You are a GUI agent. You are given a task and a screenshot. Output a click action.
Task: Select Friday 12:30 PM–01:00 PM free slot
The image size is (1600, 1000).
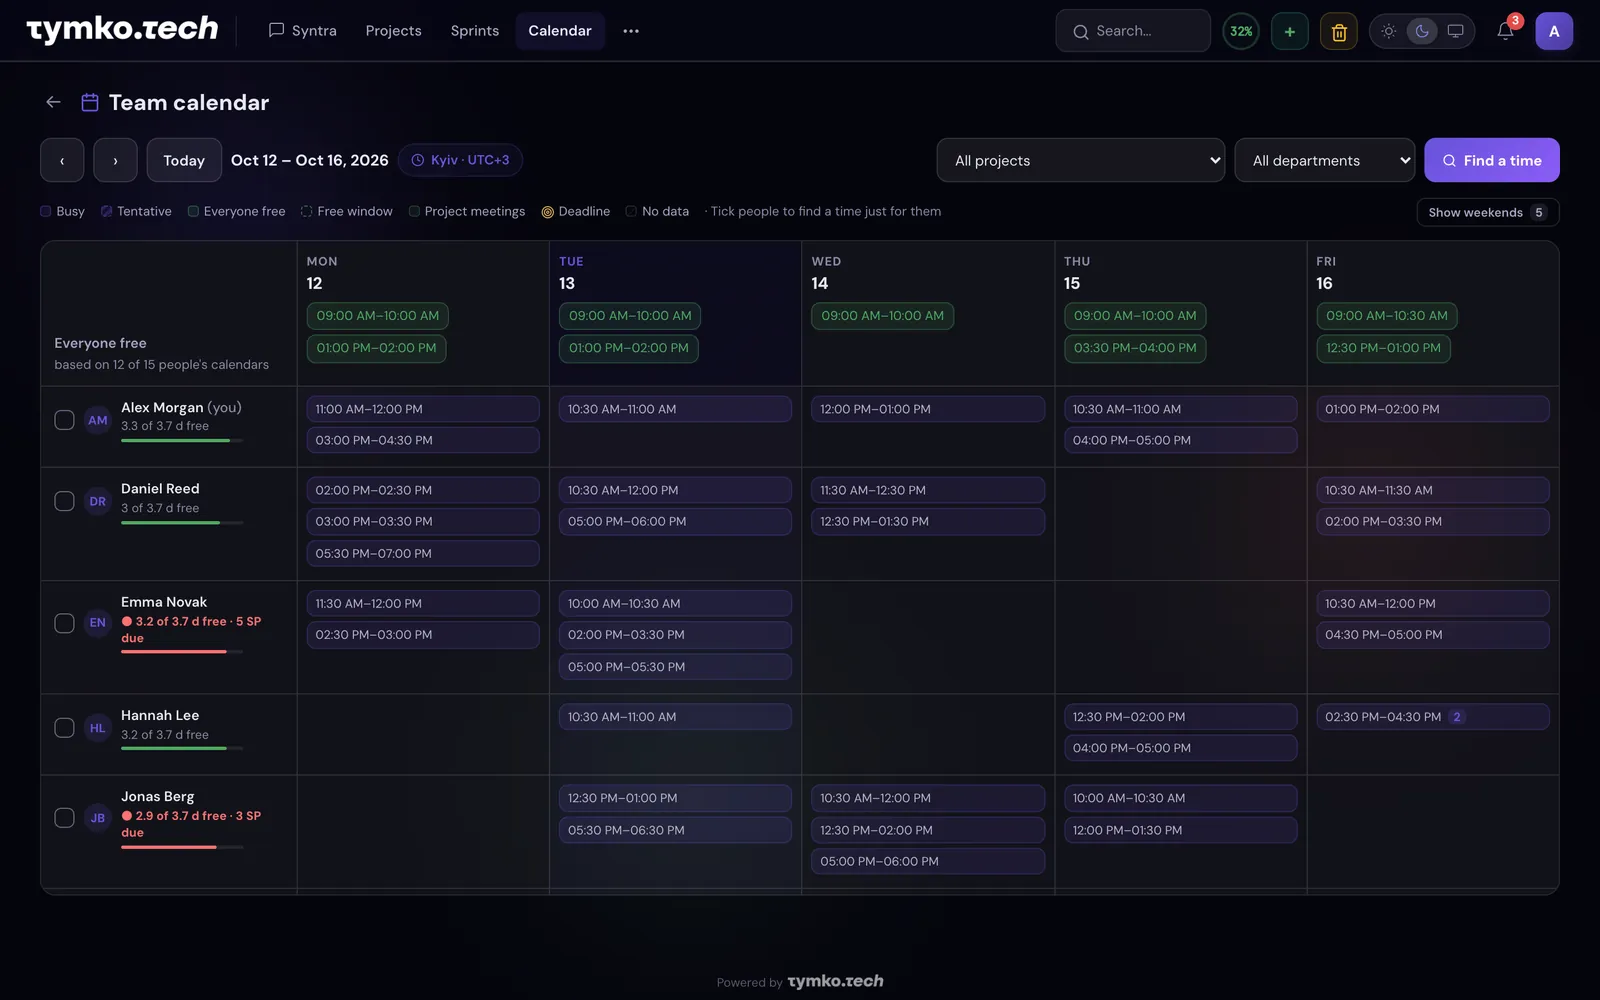pos(1383,348)
